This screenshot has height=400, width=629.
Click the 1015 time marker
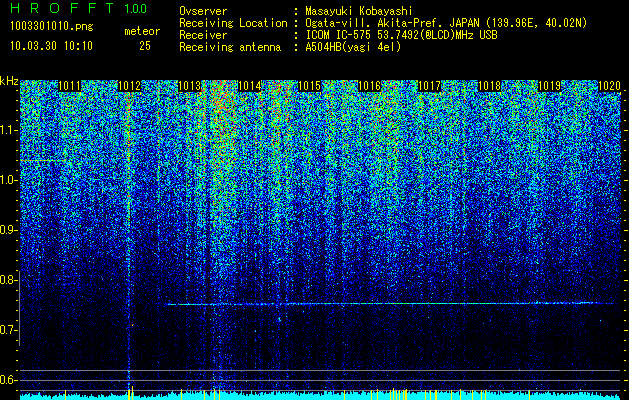310,86
